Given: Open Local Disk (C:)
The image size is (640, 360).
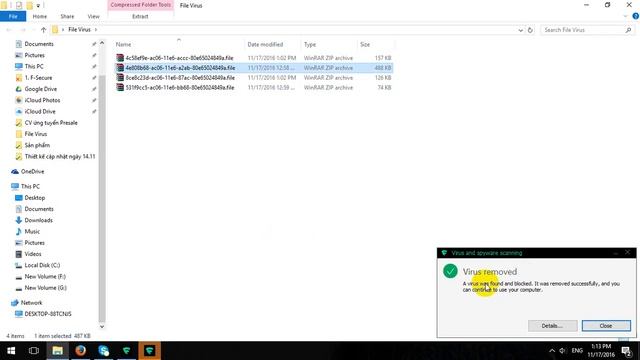Looking at the screenshot, I should (42, 265).
